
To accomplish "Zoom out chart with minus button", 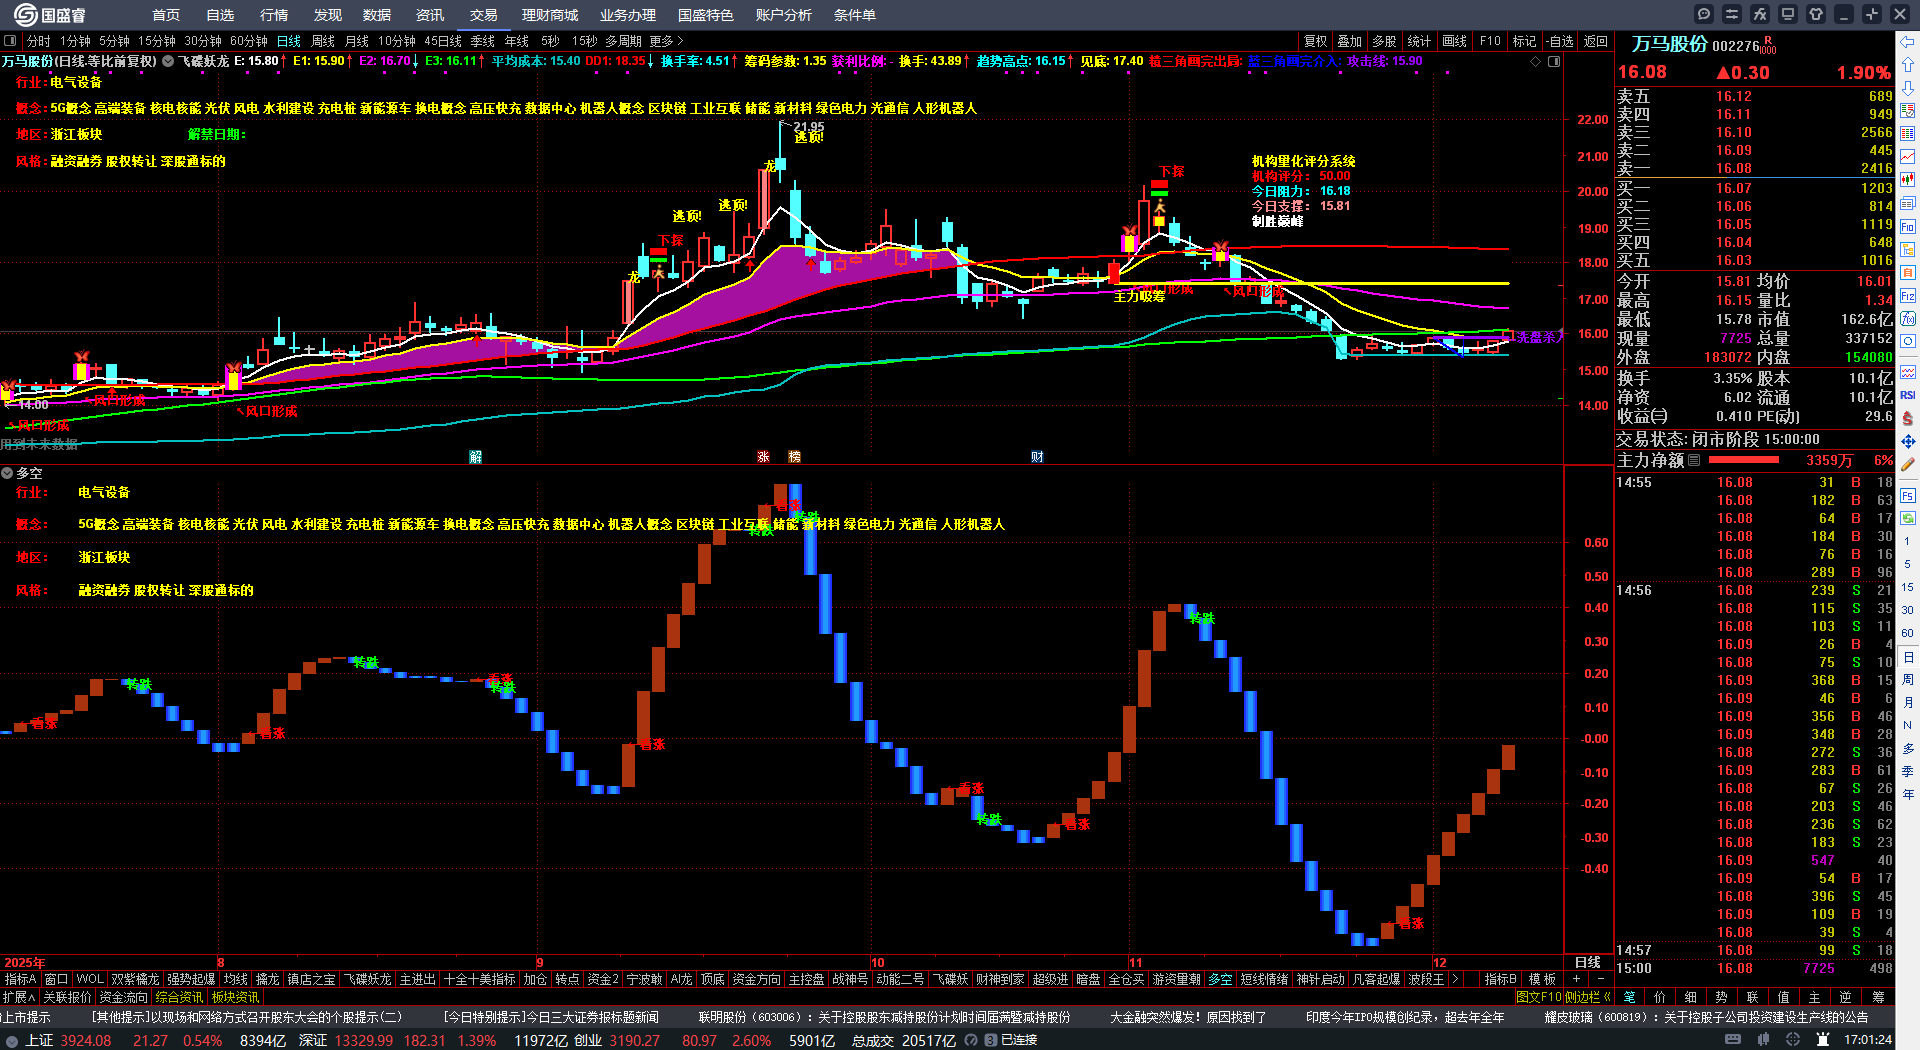I will pyautogui.click(x=1600, y=979).
